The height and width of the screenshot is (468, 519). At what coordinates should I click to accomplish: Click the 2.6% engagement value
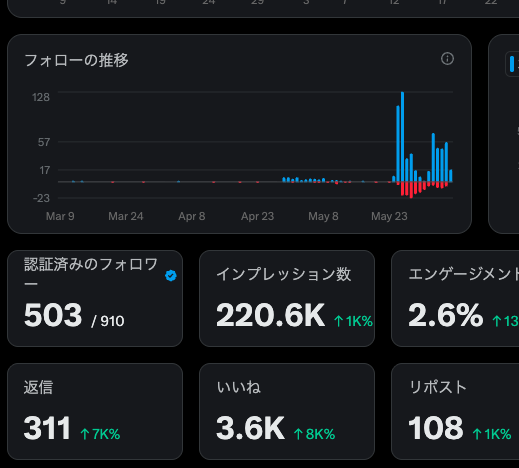click(x=446, y=315)
